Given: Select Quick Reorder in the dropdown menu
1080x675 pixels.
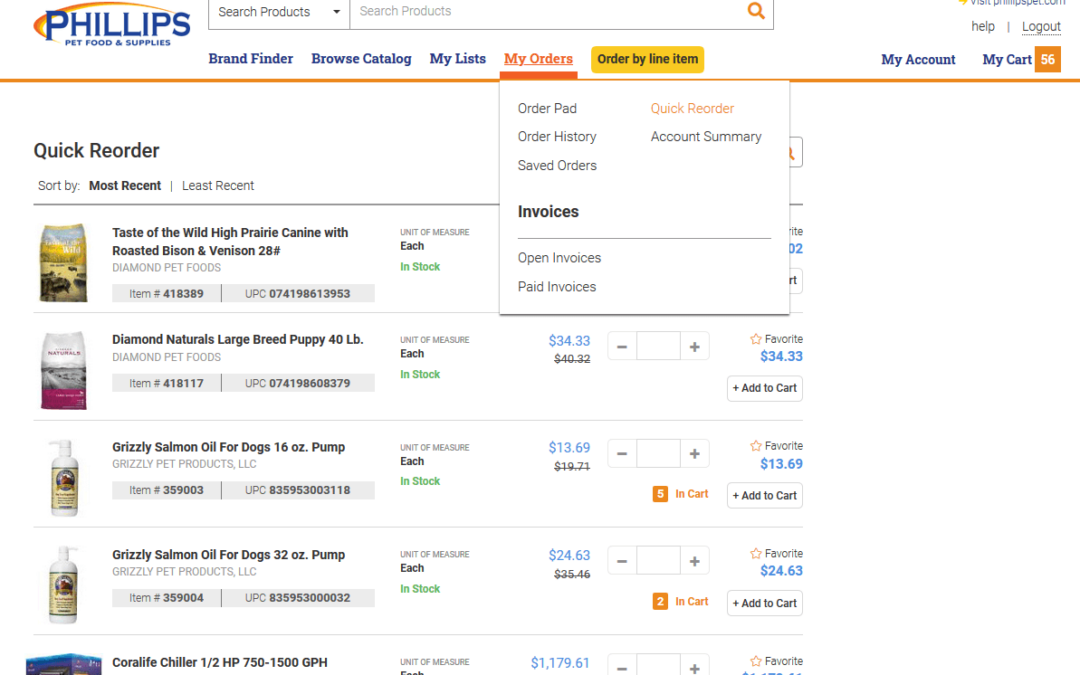Looking at the screenshot, I should 692,108.
